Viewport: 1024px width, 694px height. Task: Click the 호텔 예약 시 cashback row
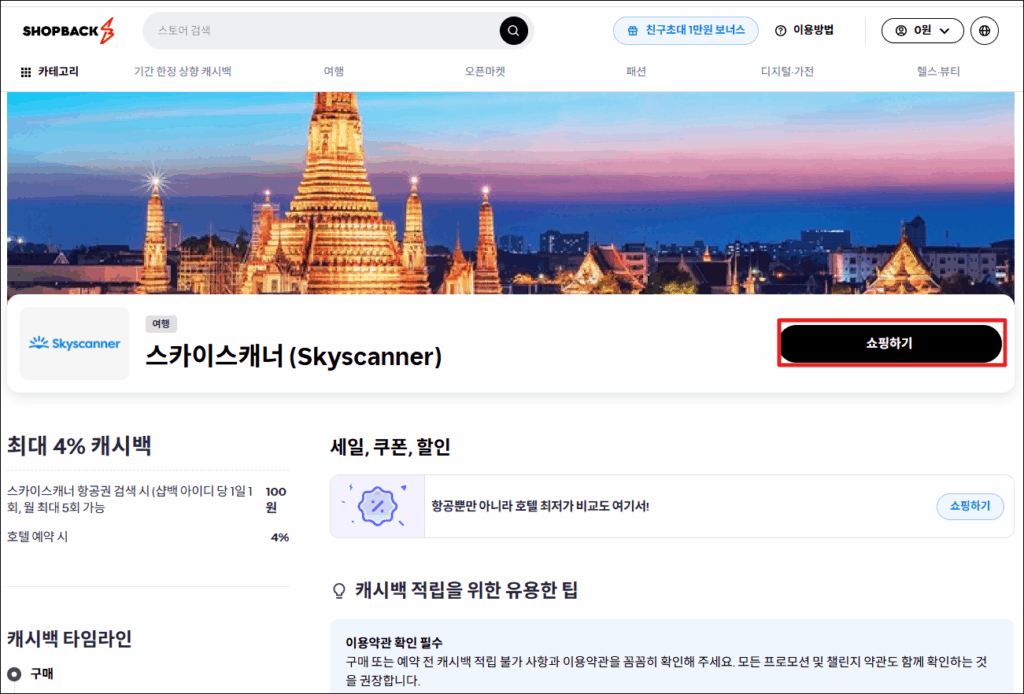(x=148, y=537)
